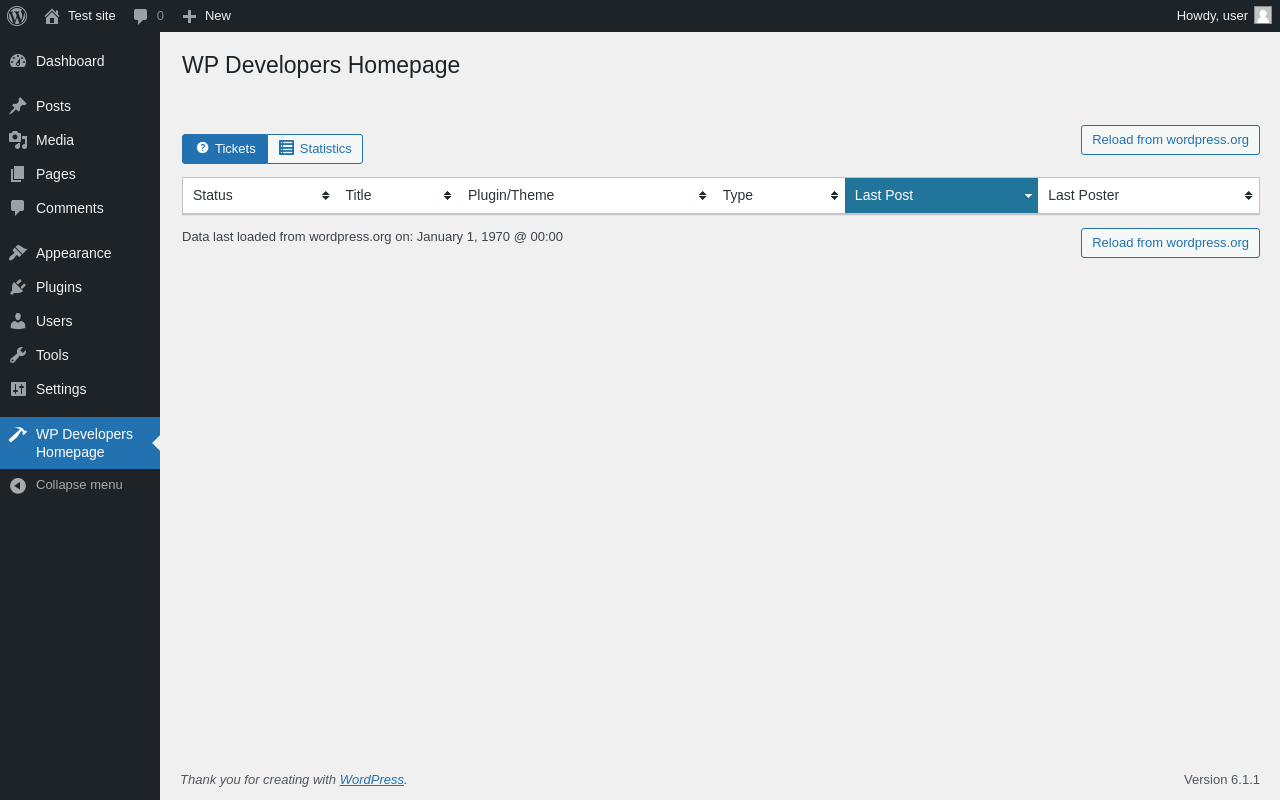Click the top Reload from wordpress.org button
Image resolution: width=1280 pixels, height=800 pixels.
tap(1170, 140)
